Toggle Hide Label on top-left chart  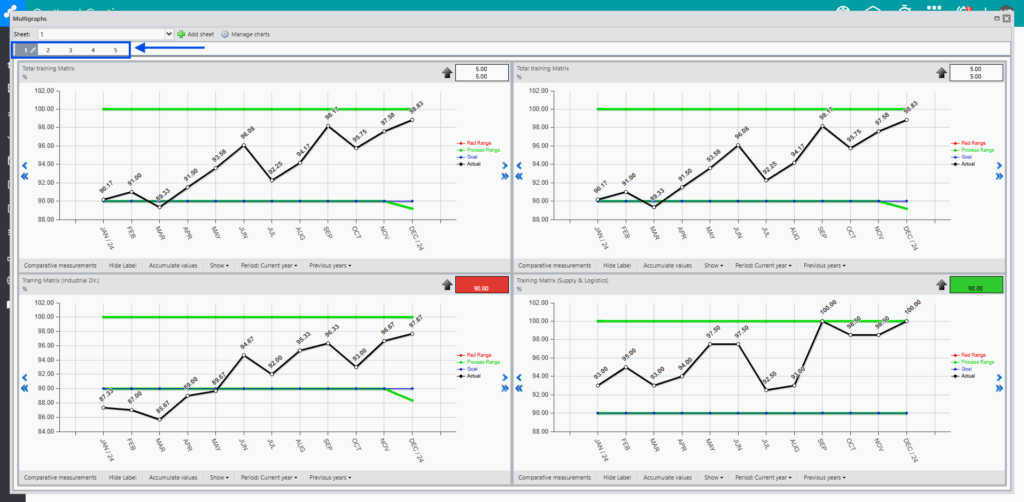(122, 266)
